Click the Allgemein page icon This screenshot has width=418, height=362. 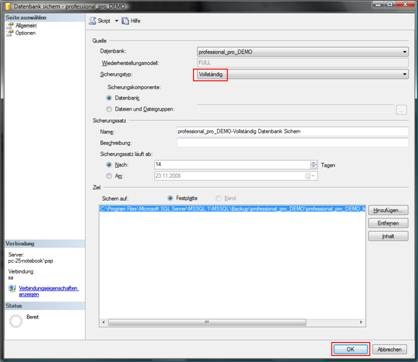tap(11, 26)
